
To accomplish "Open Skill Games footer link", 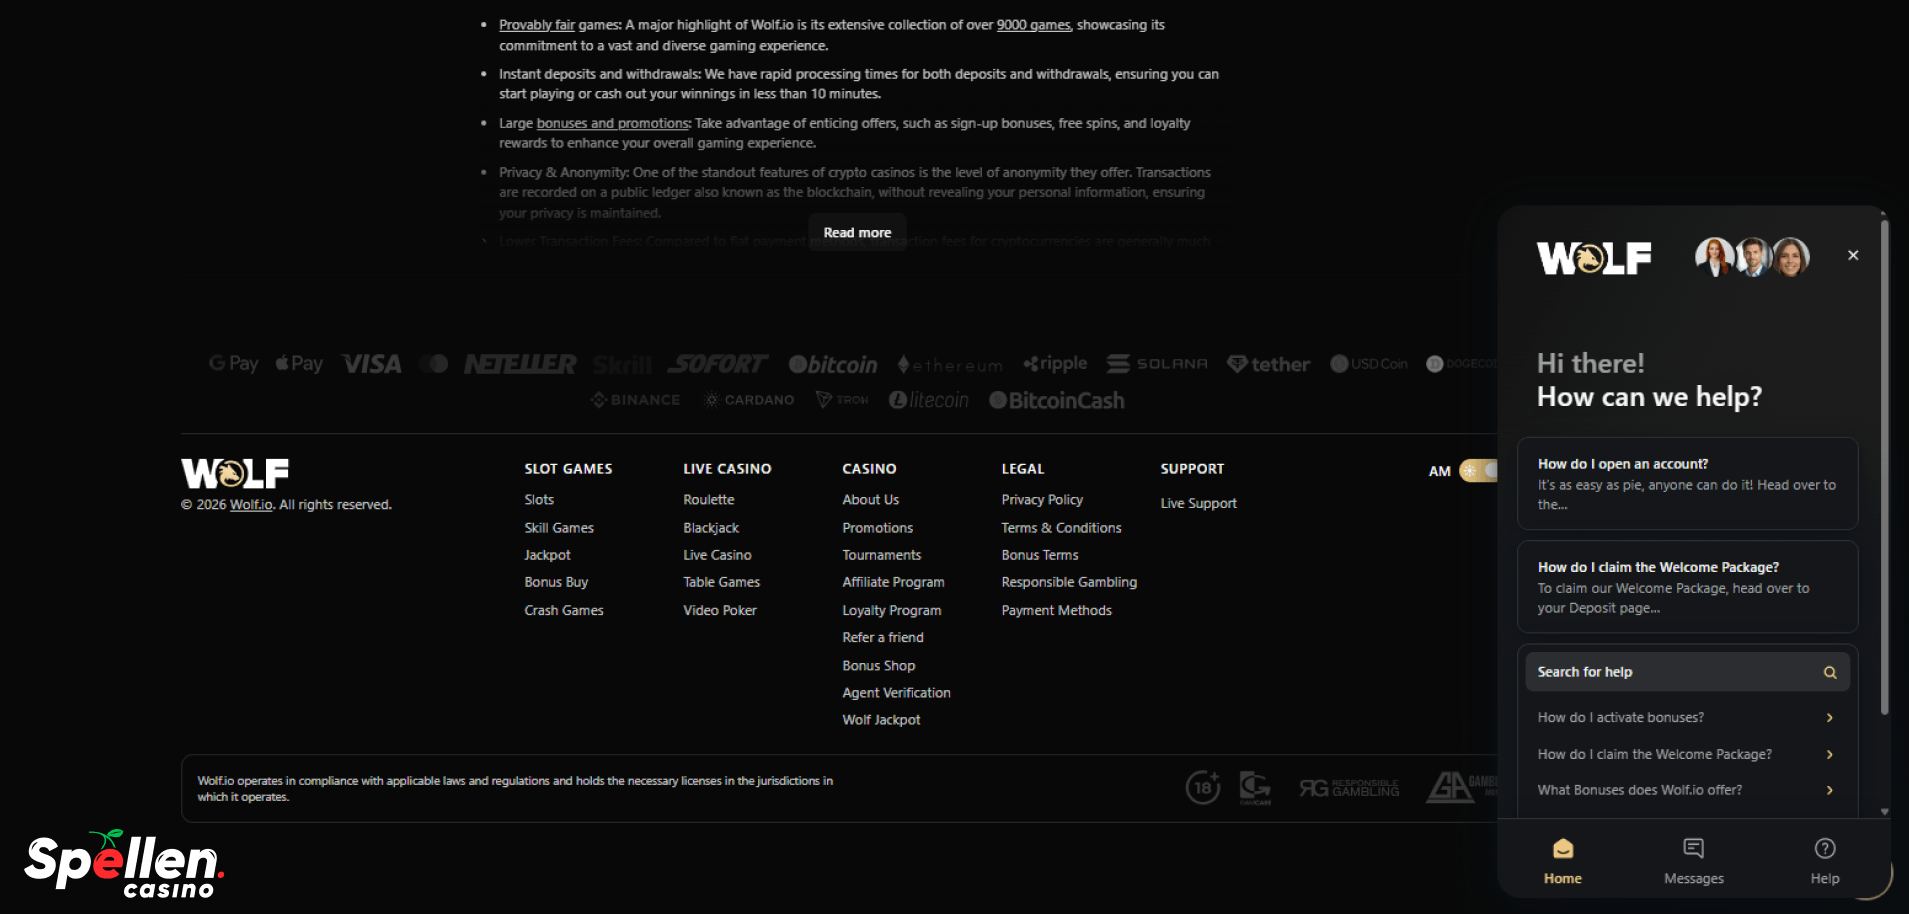I will pos(559,528).
